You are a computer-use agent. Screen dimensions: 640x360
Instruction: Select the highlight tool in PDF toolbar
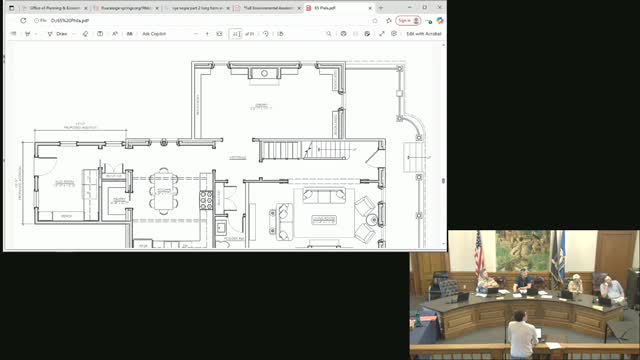(x=28, y=34)
